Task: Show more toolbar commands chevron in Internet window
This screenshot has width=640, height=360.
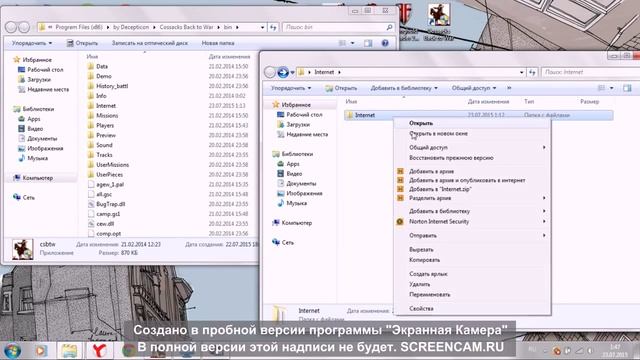Action: [509, 88]
